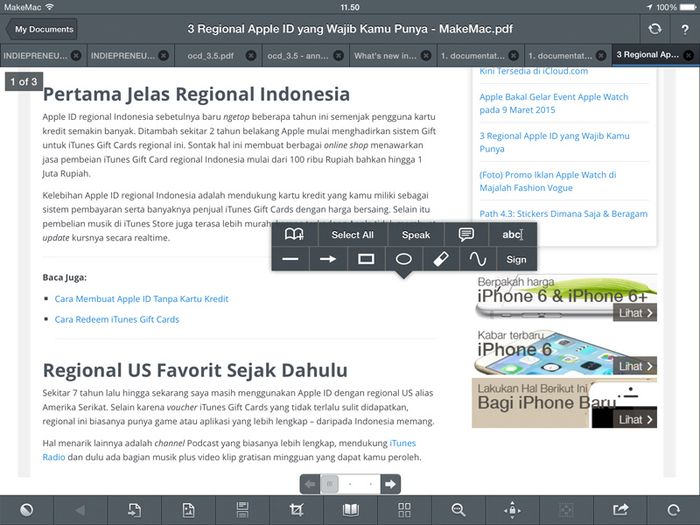Screen dimensions: 700x525
Task: Open the search magnifier tool
Action: tap(458, 510)
